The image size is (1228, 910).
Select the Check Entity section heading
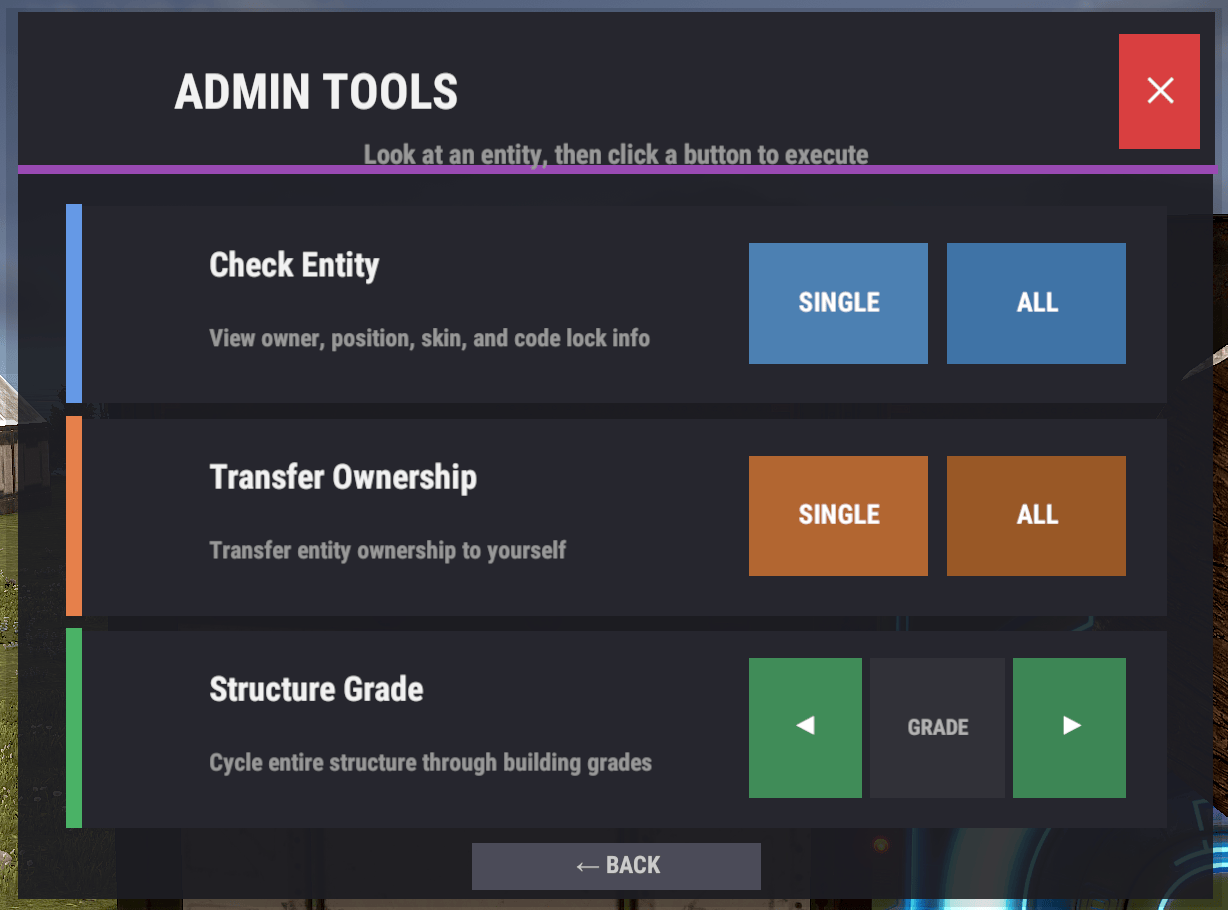293,264
